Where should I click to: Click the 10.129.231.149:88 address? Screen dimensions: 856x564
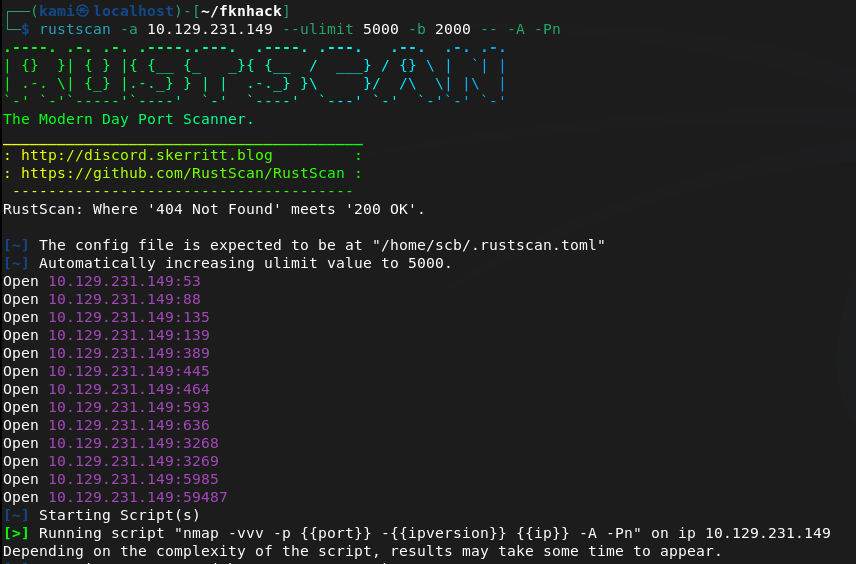click(x=124, y=299)
